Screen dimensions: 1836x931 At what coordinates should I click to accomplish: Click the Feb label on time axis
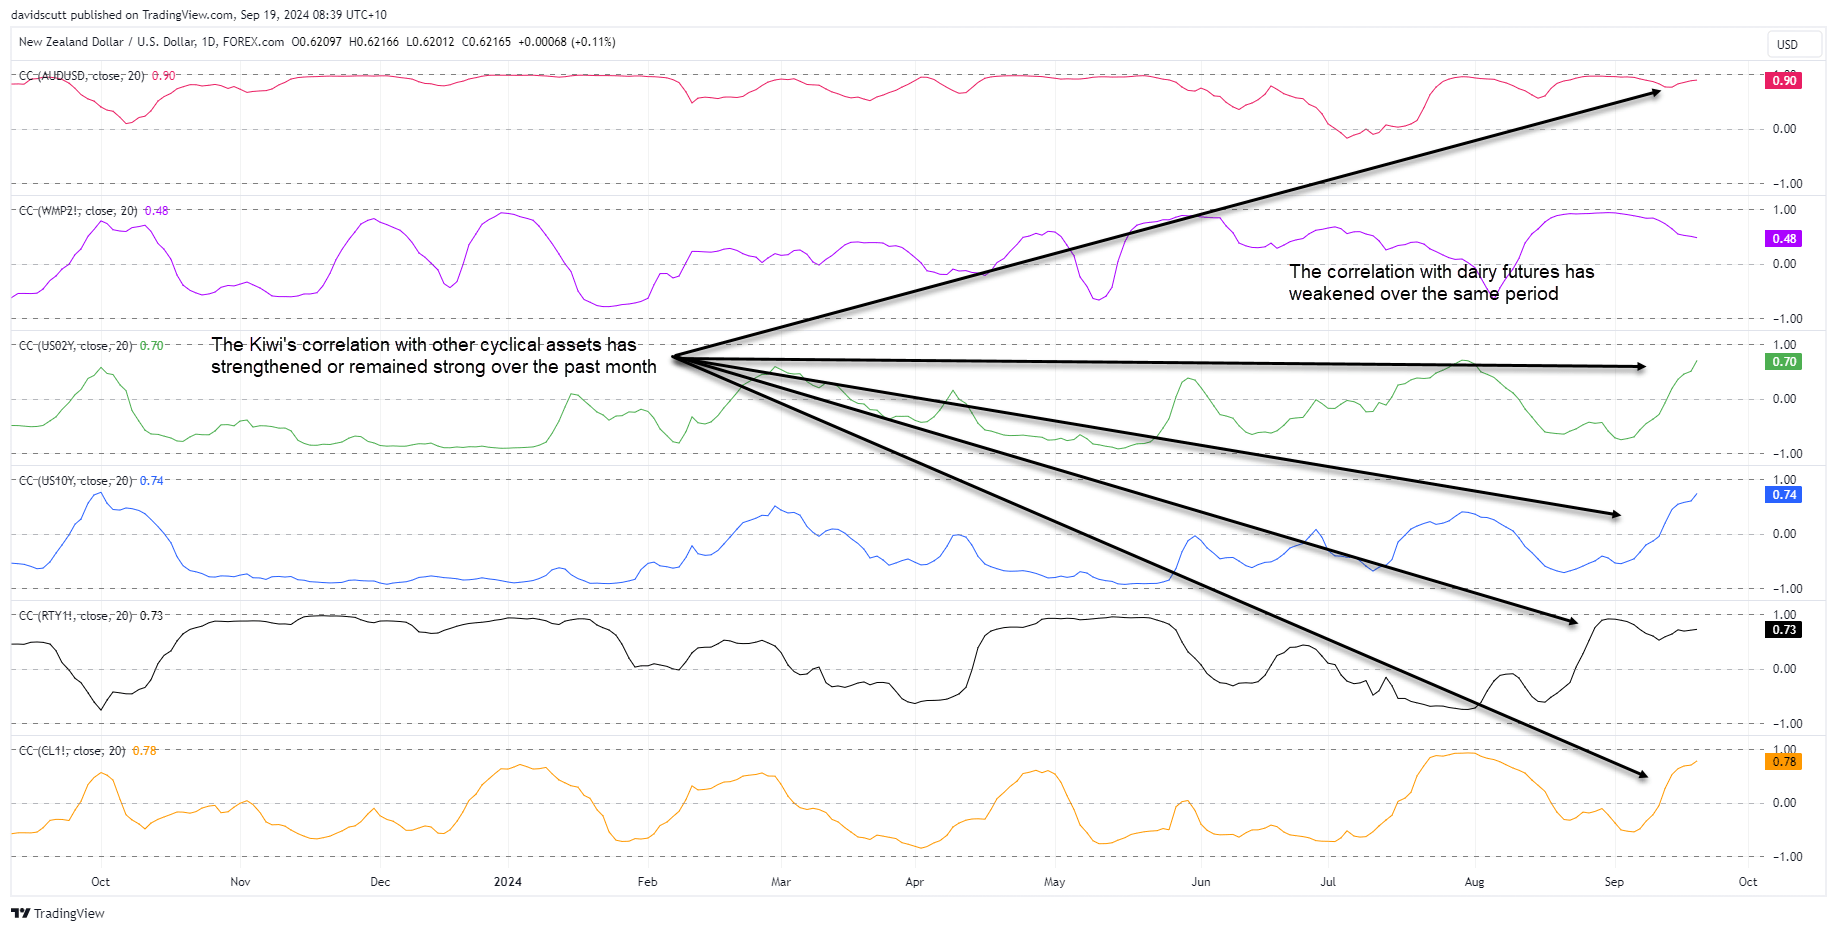[x=647, y=882]
